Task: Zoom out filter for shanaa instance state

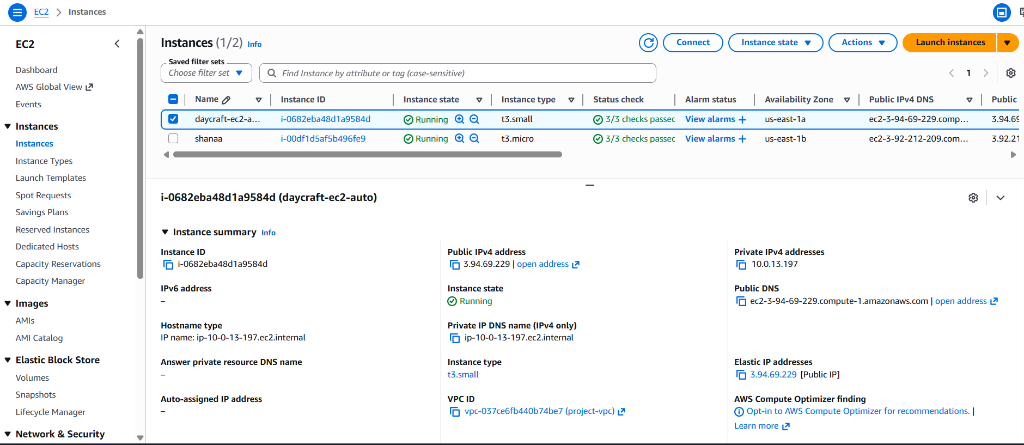Action: pyautogui.click(x=475, y=139)
